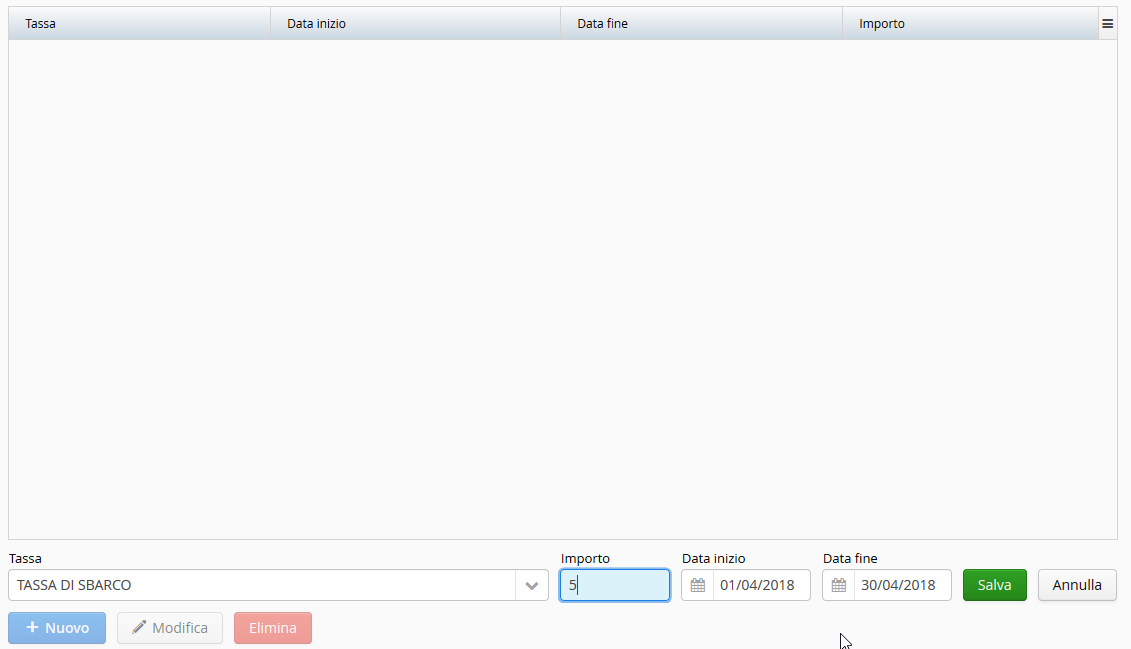Click the pencil icon on Modifica
1131x649 pixels.
point(139,628)
